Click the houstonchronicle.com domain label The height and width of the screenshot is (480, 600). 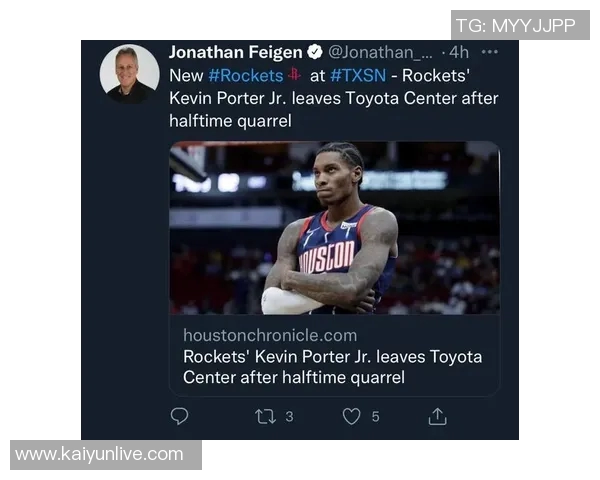coord(270,335)
